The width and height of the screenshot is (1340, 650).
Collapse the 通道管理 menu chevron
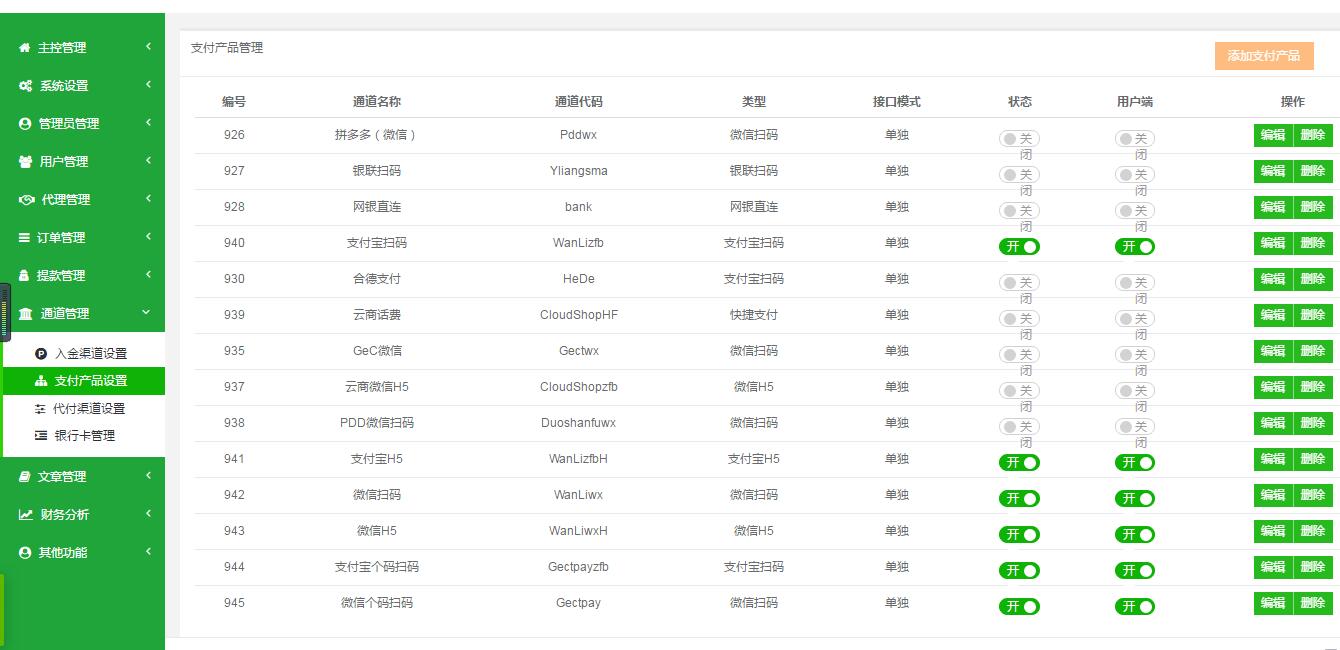coord(147,313)
